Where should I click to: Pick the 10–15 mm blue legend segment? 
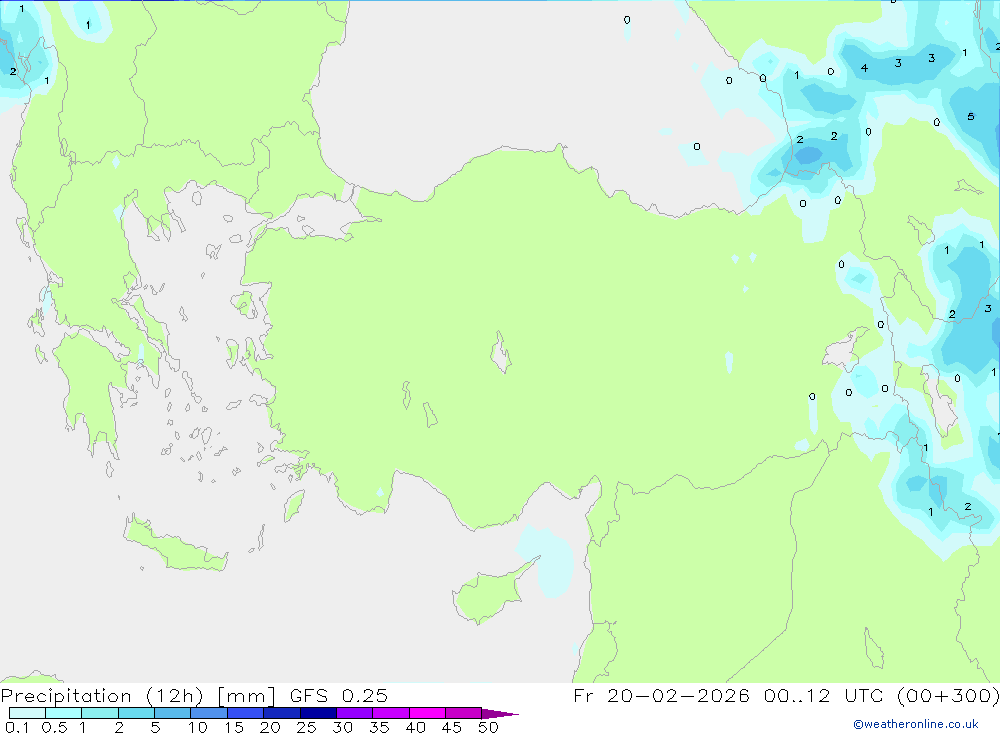point(209,713)
